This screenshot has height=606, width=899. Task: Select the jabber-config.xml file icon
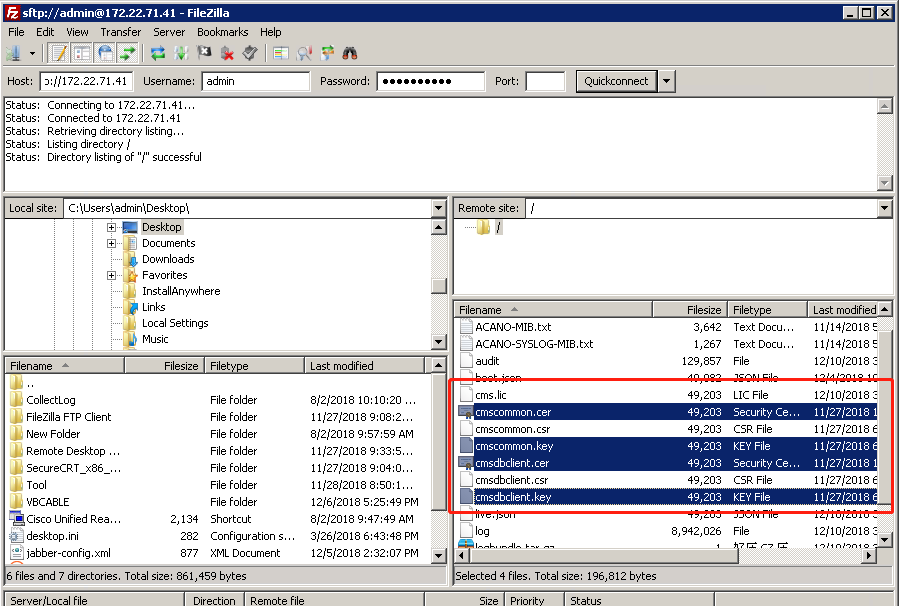click(17, 553)
